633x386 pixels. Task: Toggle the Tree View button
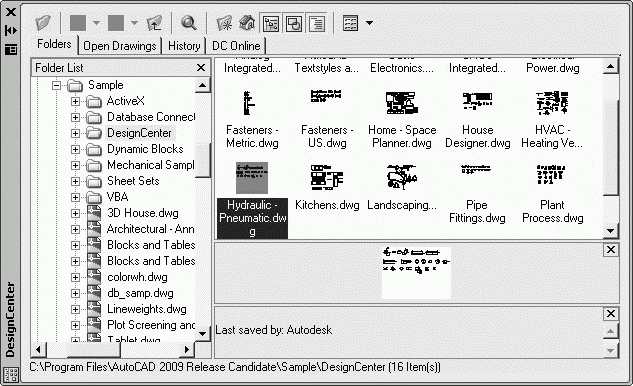click(271, 23)
